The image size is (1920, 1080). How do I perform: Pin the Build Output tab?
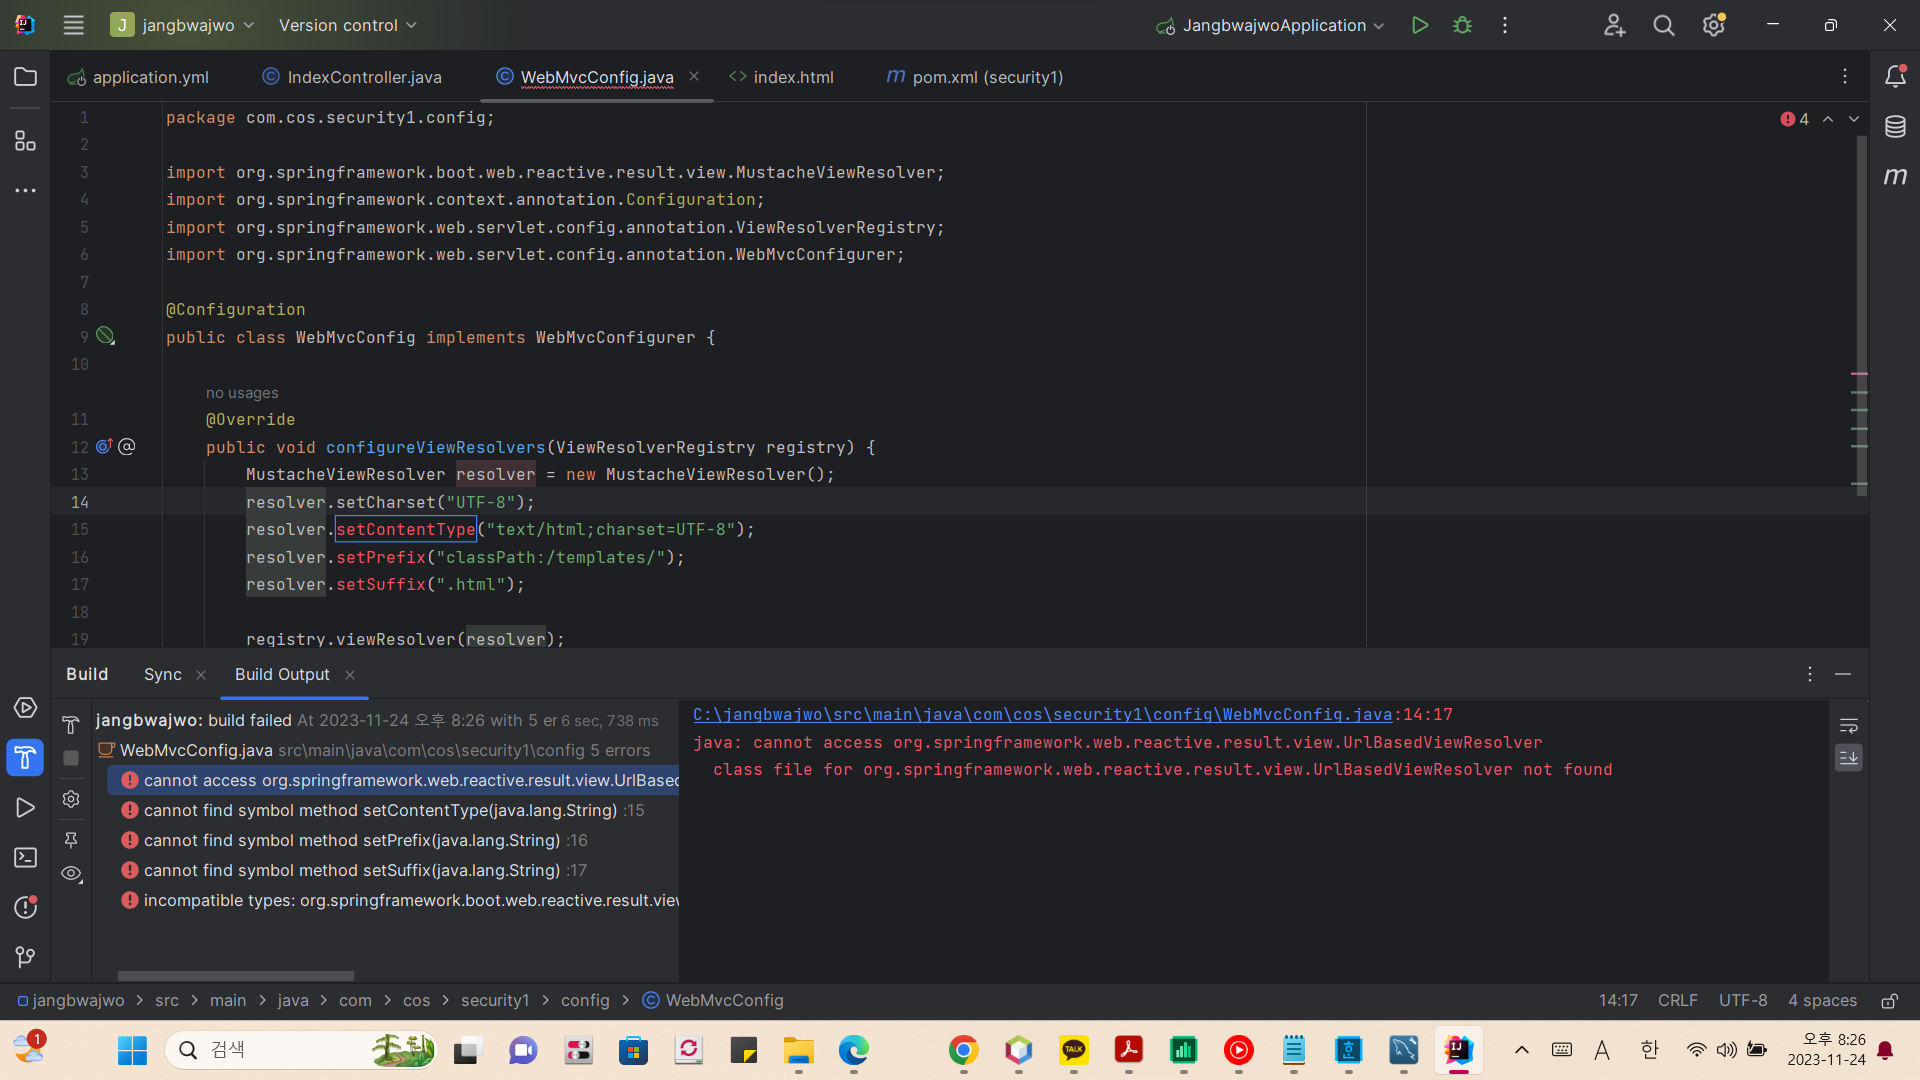click(71, 840)
